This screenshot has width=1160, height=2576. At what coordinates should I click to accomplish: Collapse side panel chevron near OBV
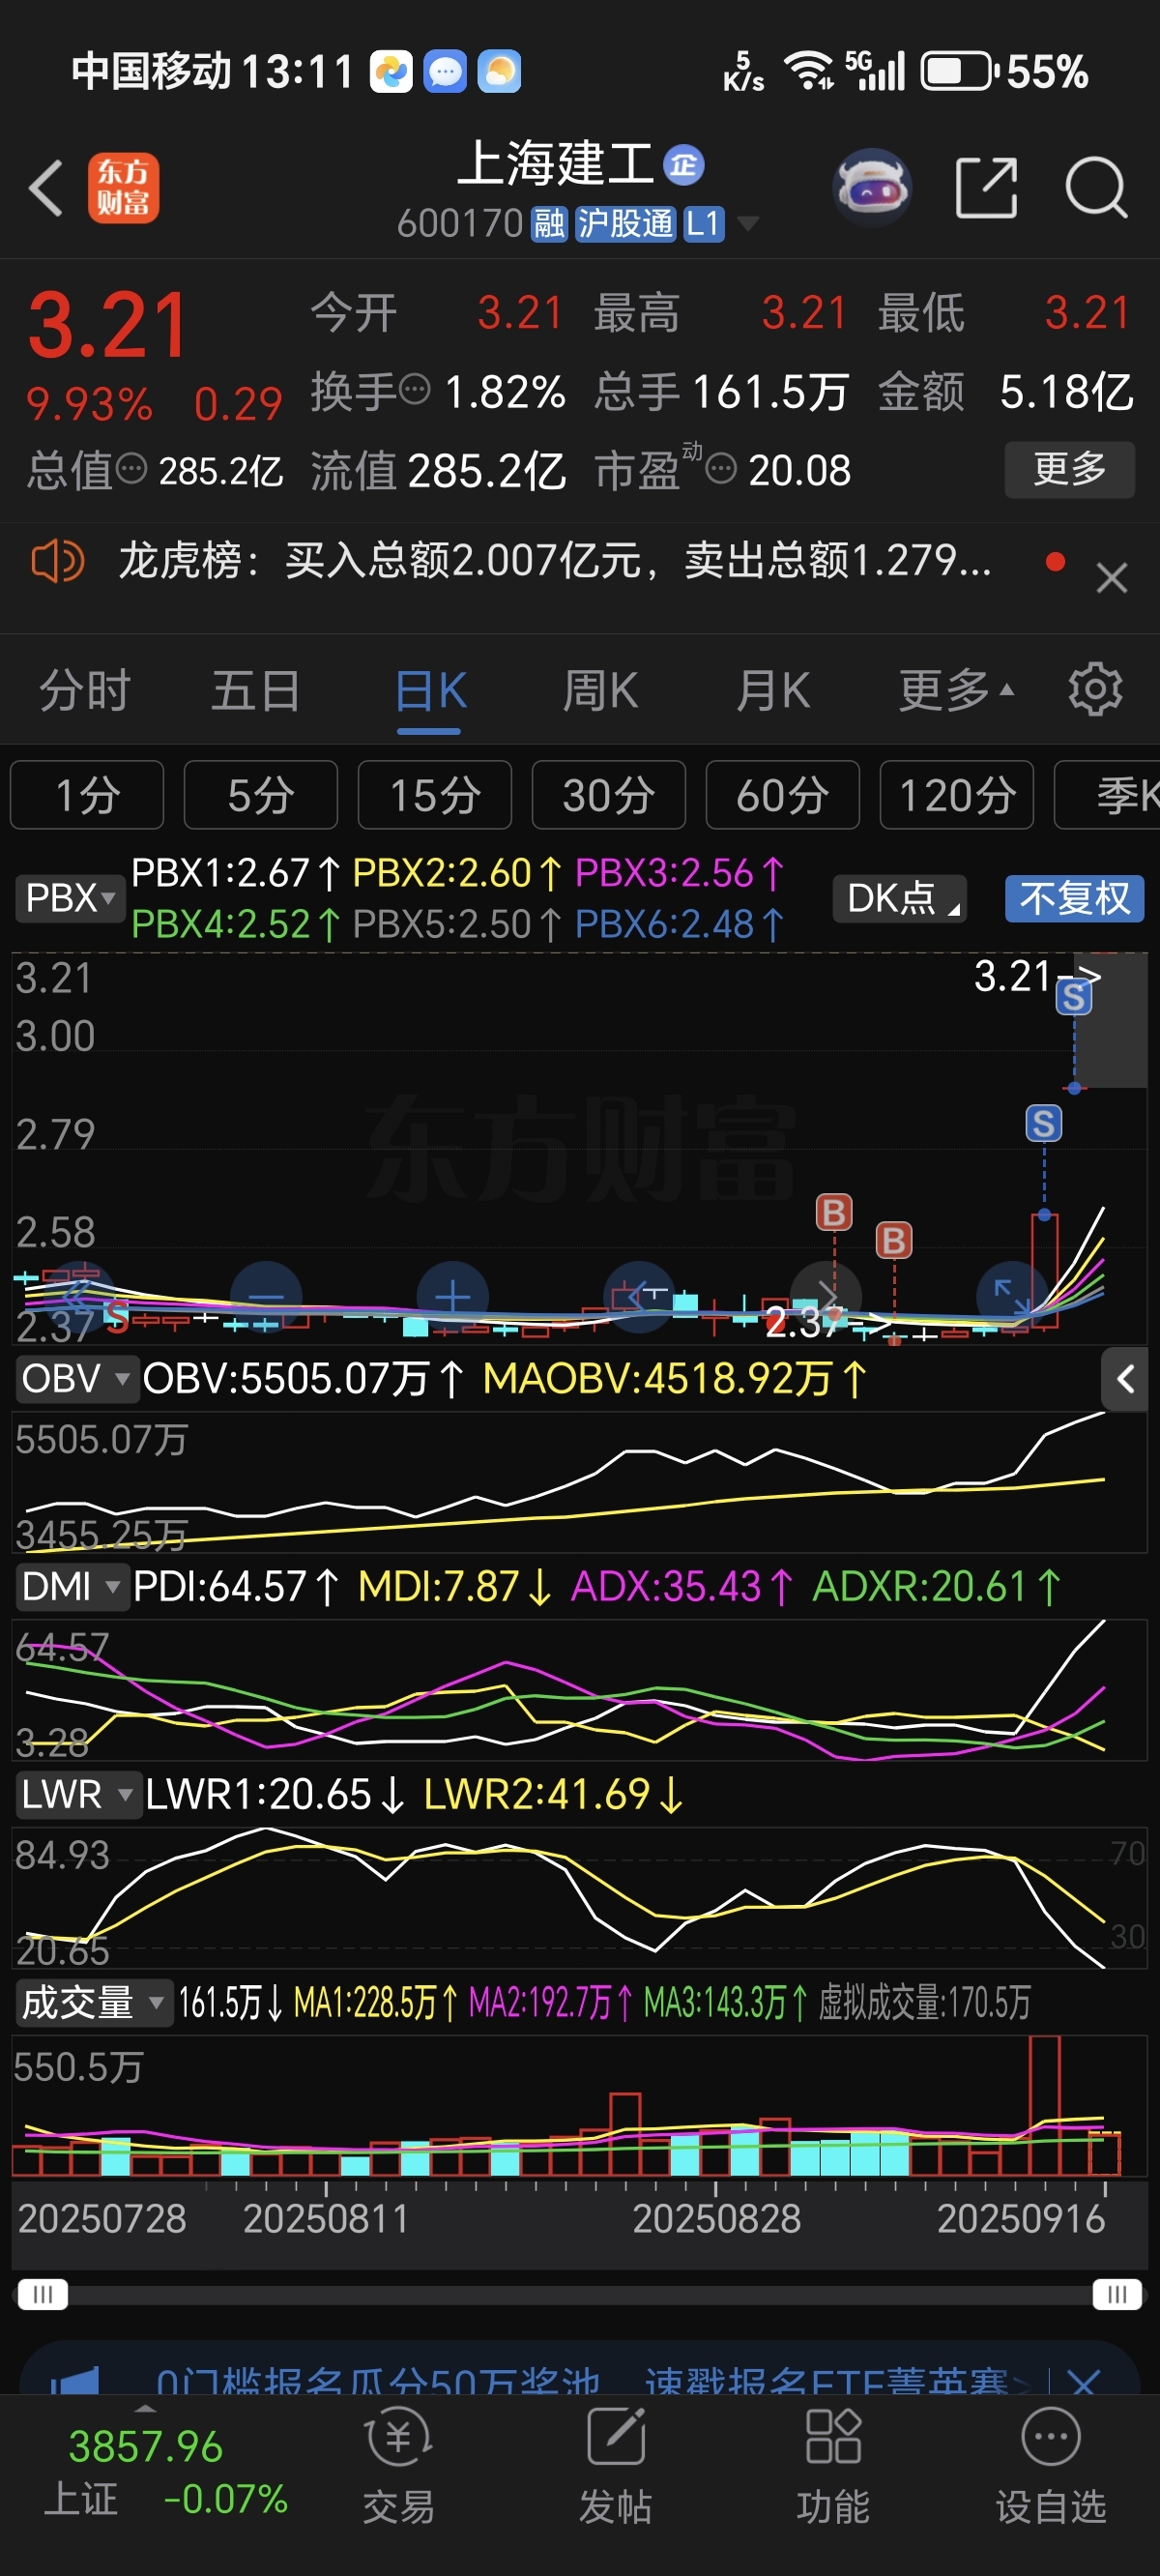tap(1125, 1379)
